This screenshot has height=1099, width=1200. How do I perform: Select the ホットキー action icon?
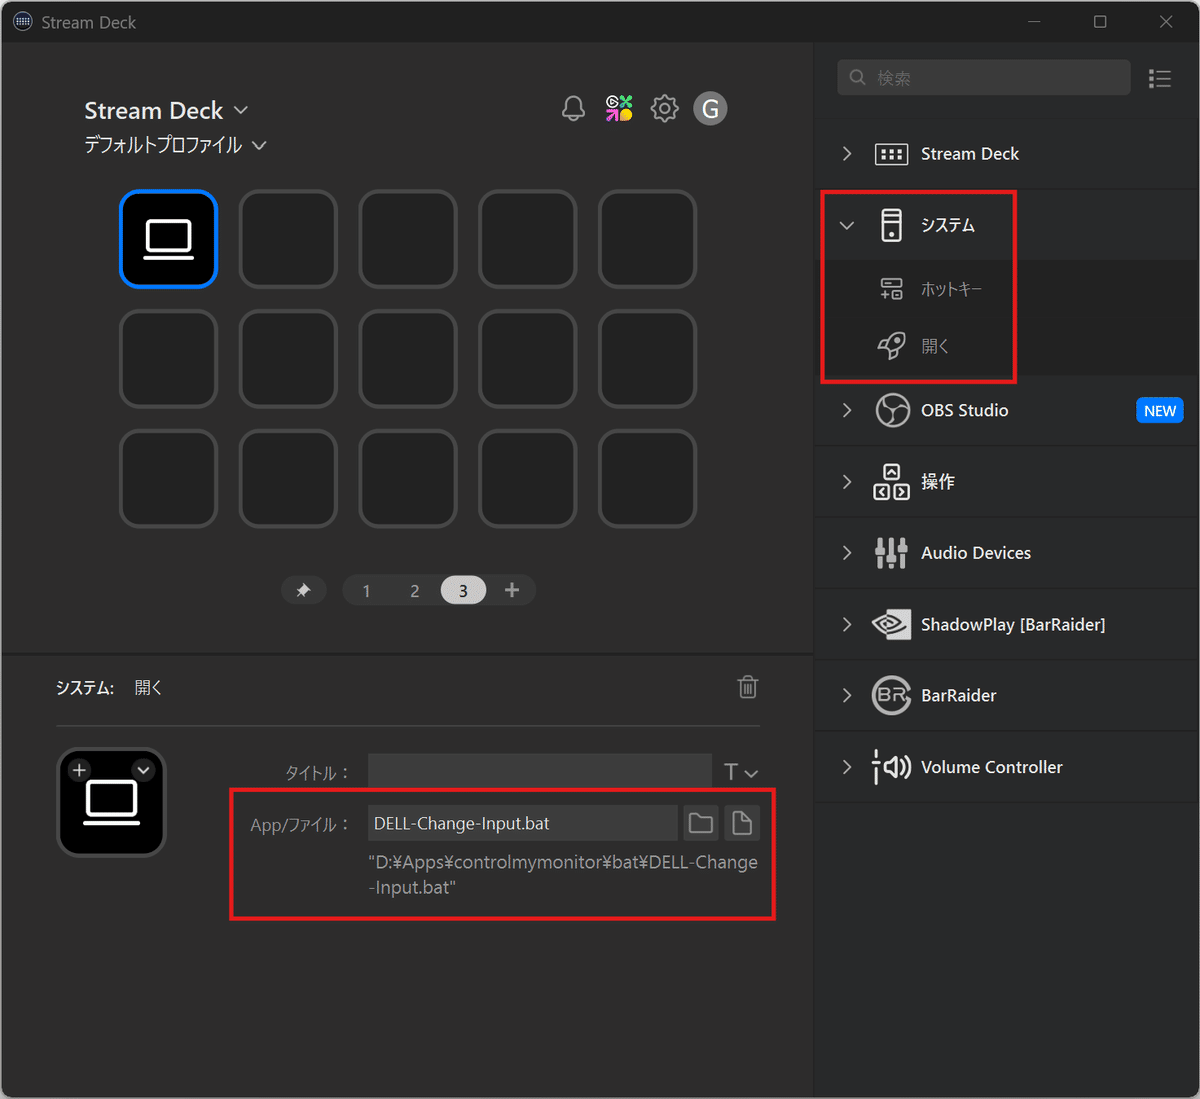891,288
